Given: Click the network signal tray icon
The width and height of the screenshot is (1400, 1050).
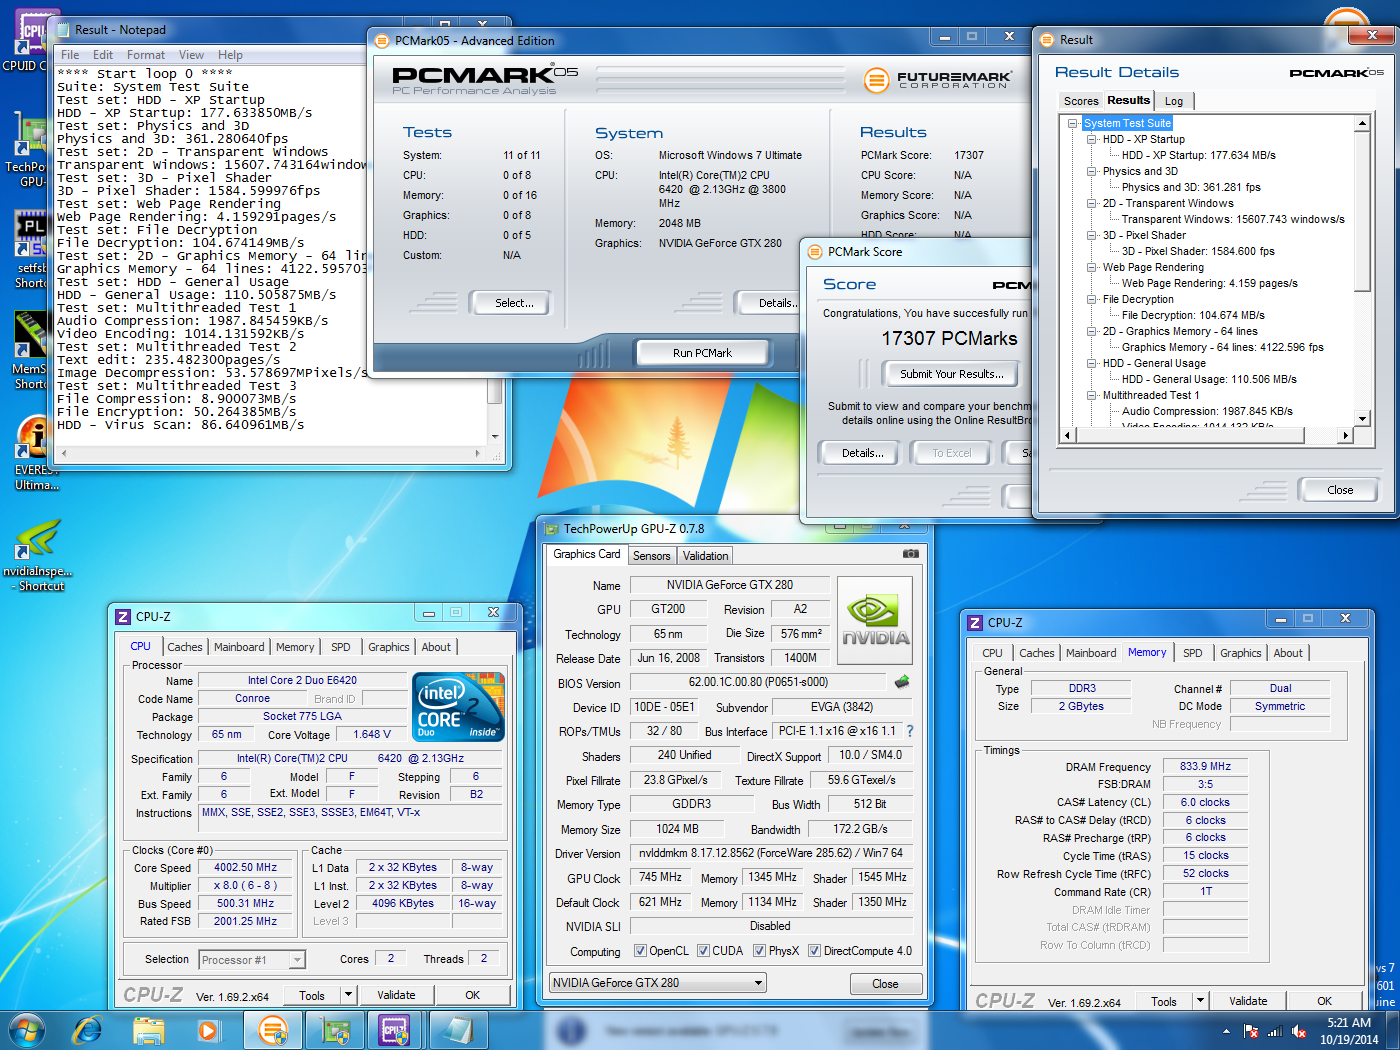Looking at the screenshot, I should (x=1274, y=1031).
